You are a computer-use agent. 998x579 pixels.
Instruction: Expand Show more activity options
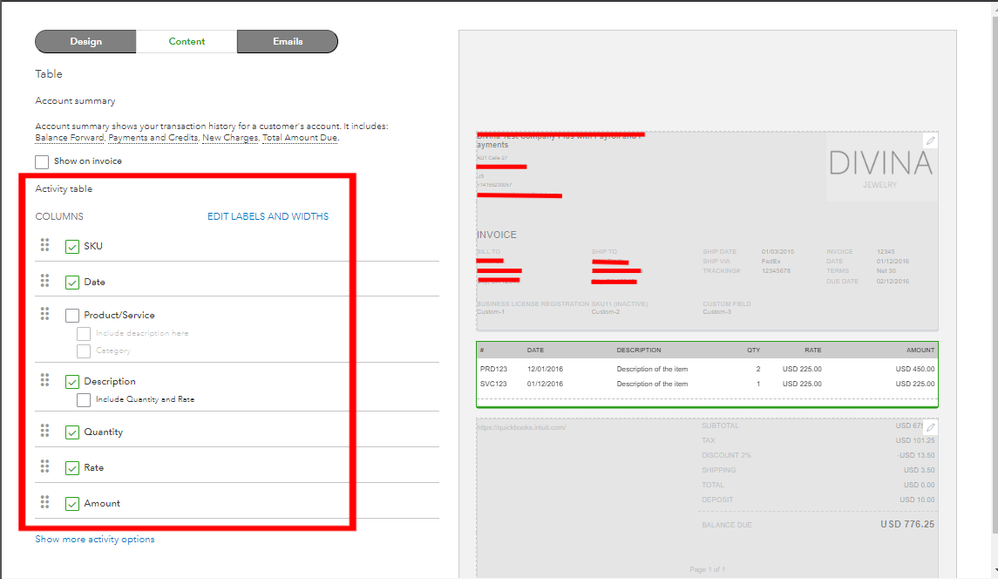[x=95, y=539]
